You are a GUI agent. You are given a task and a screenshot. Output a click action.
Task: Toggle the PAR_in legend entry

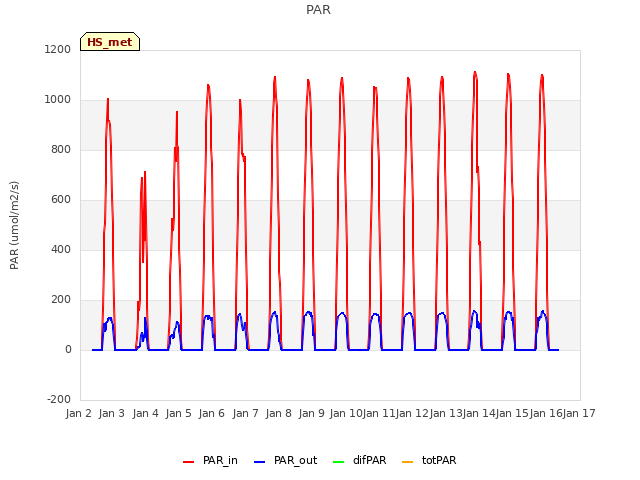click(x=210, y=460)
